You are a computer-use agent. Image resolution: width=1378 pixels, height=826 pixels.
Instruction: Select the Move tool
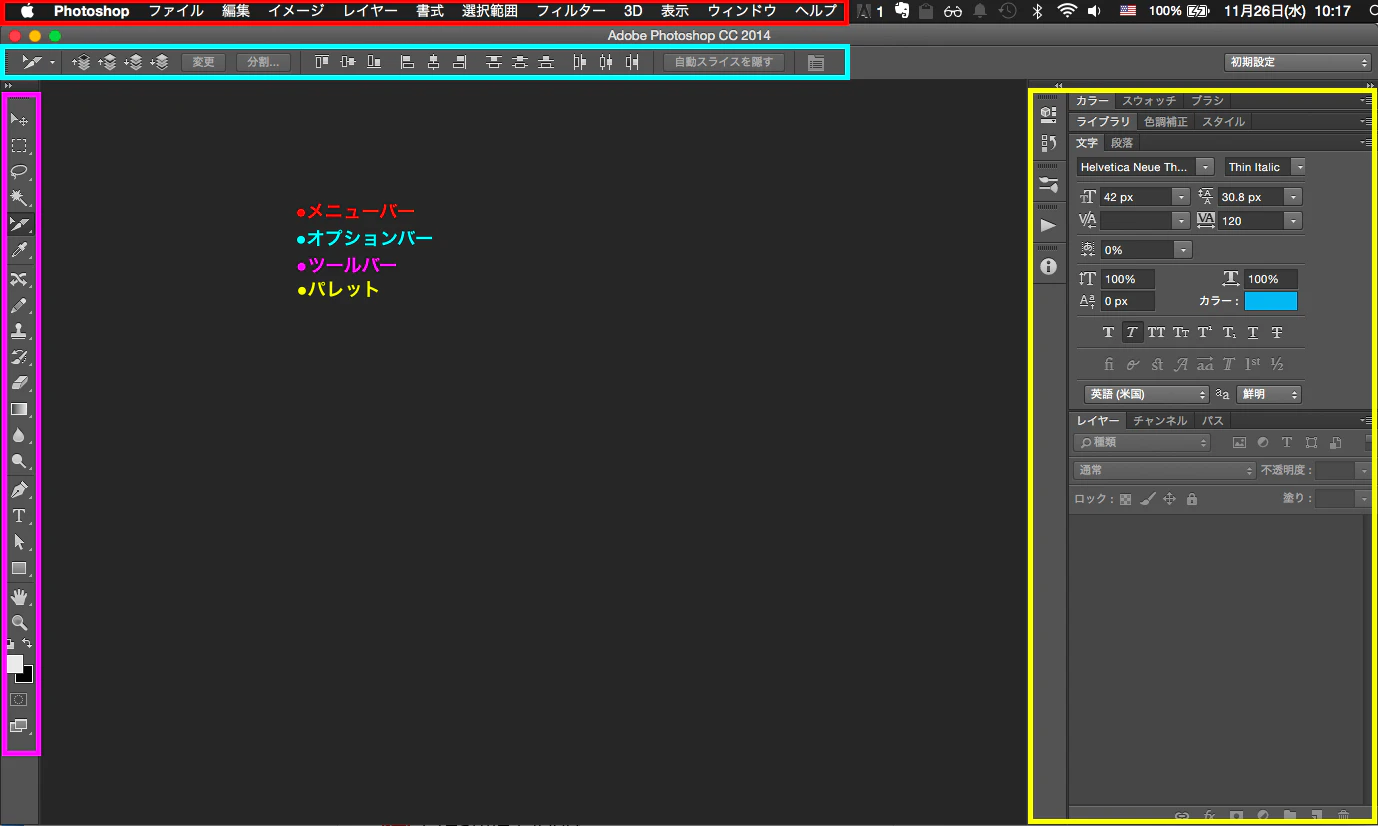pos(19,119)
